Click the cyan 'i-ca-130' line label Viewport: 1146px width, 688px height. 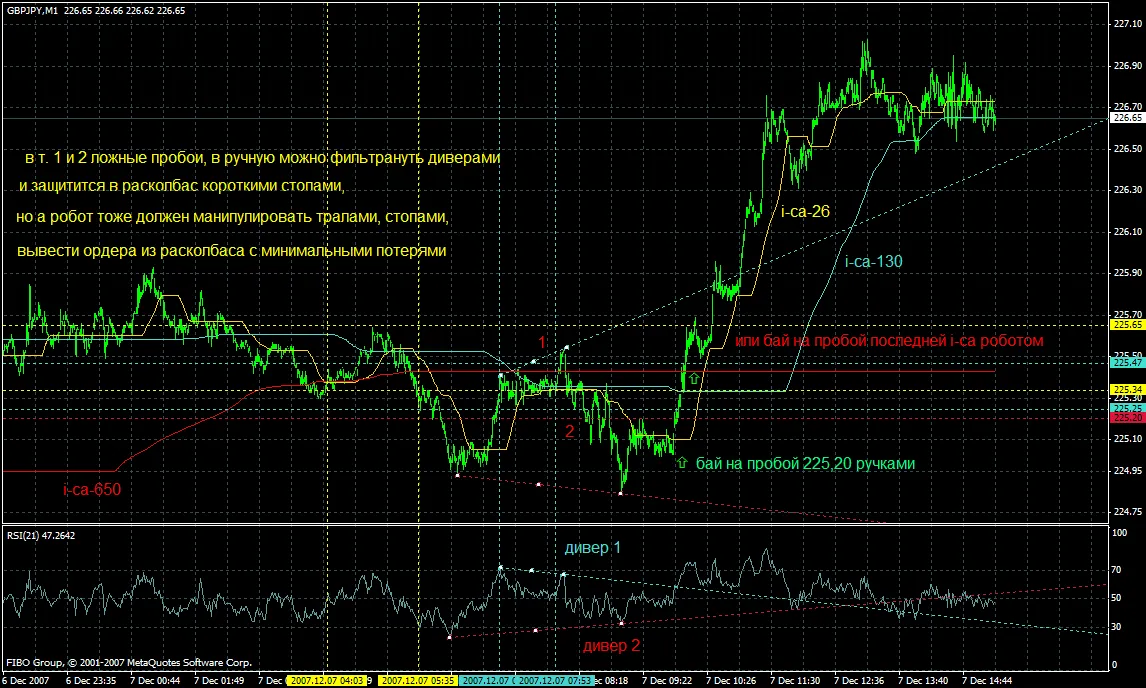873,262
